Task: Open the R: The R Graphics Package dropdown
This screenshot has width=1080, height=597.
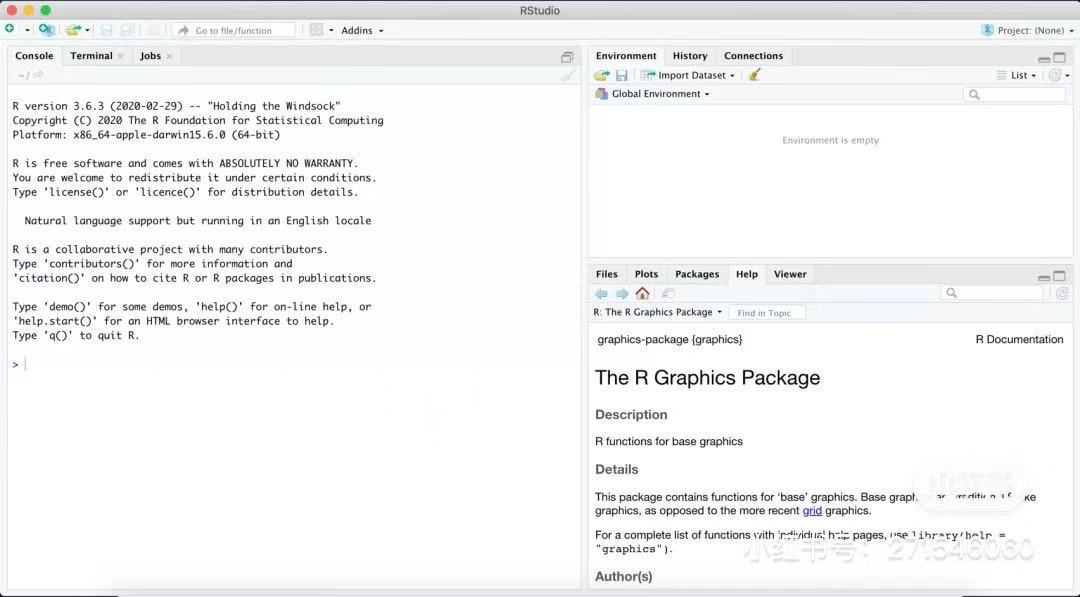Action: point(658,312)
